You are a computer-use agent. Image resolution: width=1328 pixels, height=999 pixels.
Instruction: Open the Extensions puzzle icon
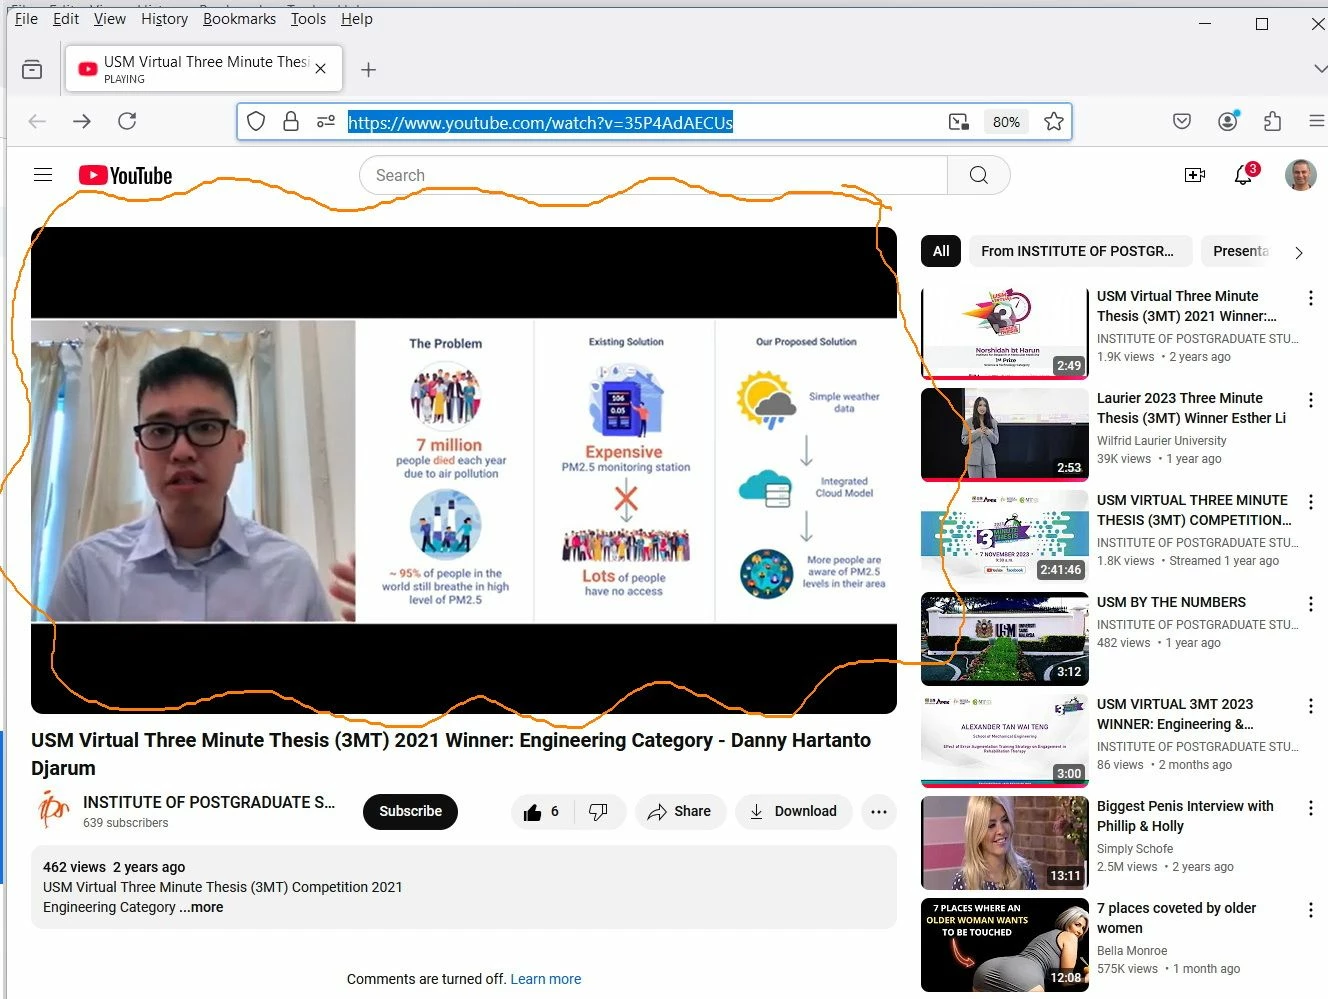pyautogui.click(x=1272, y=121)
